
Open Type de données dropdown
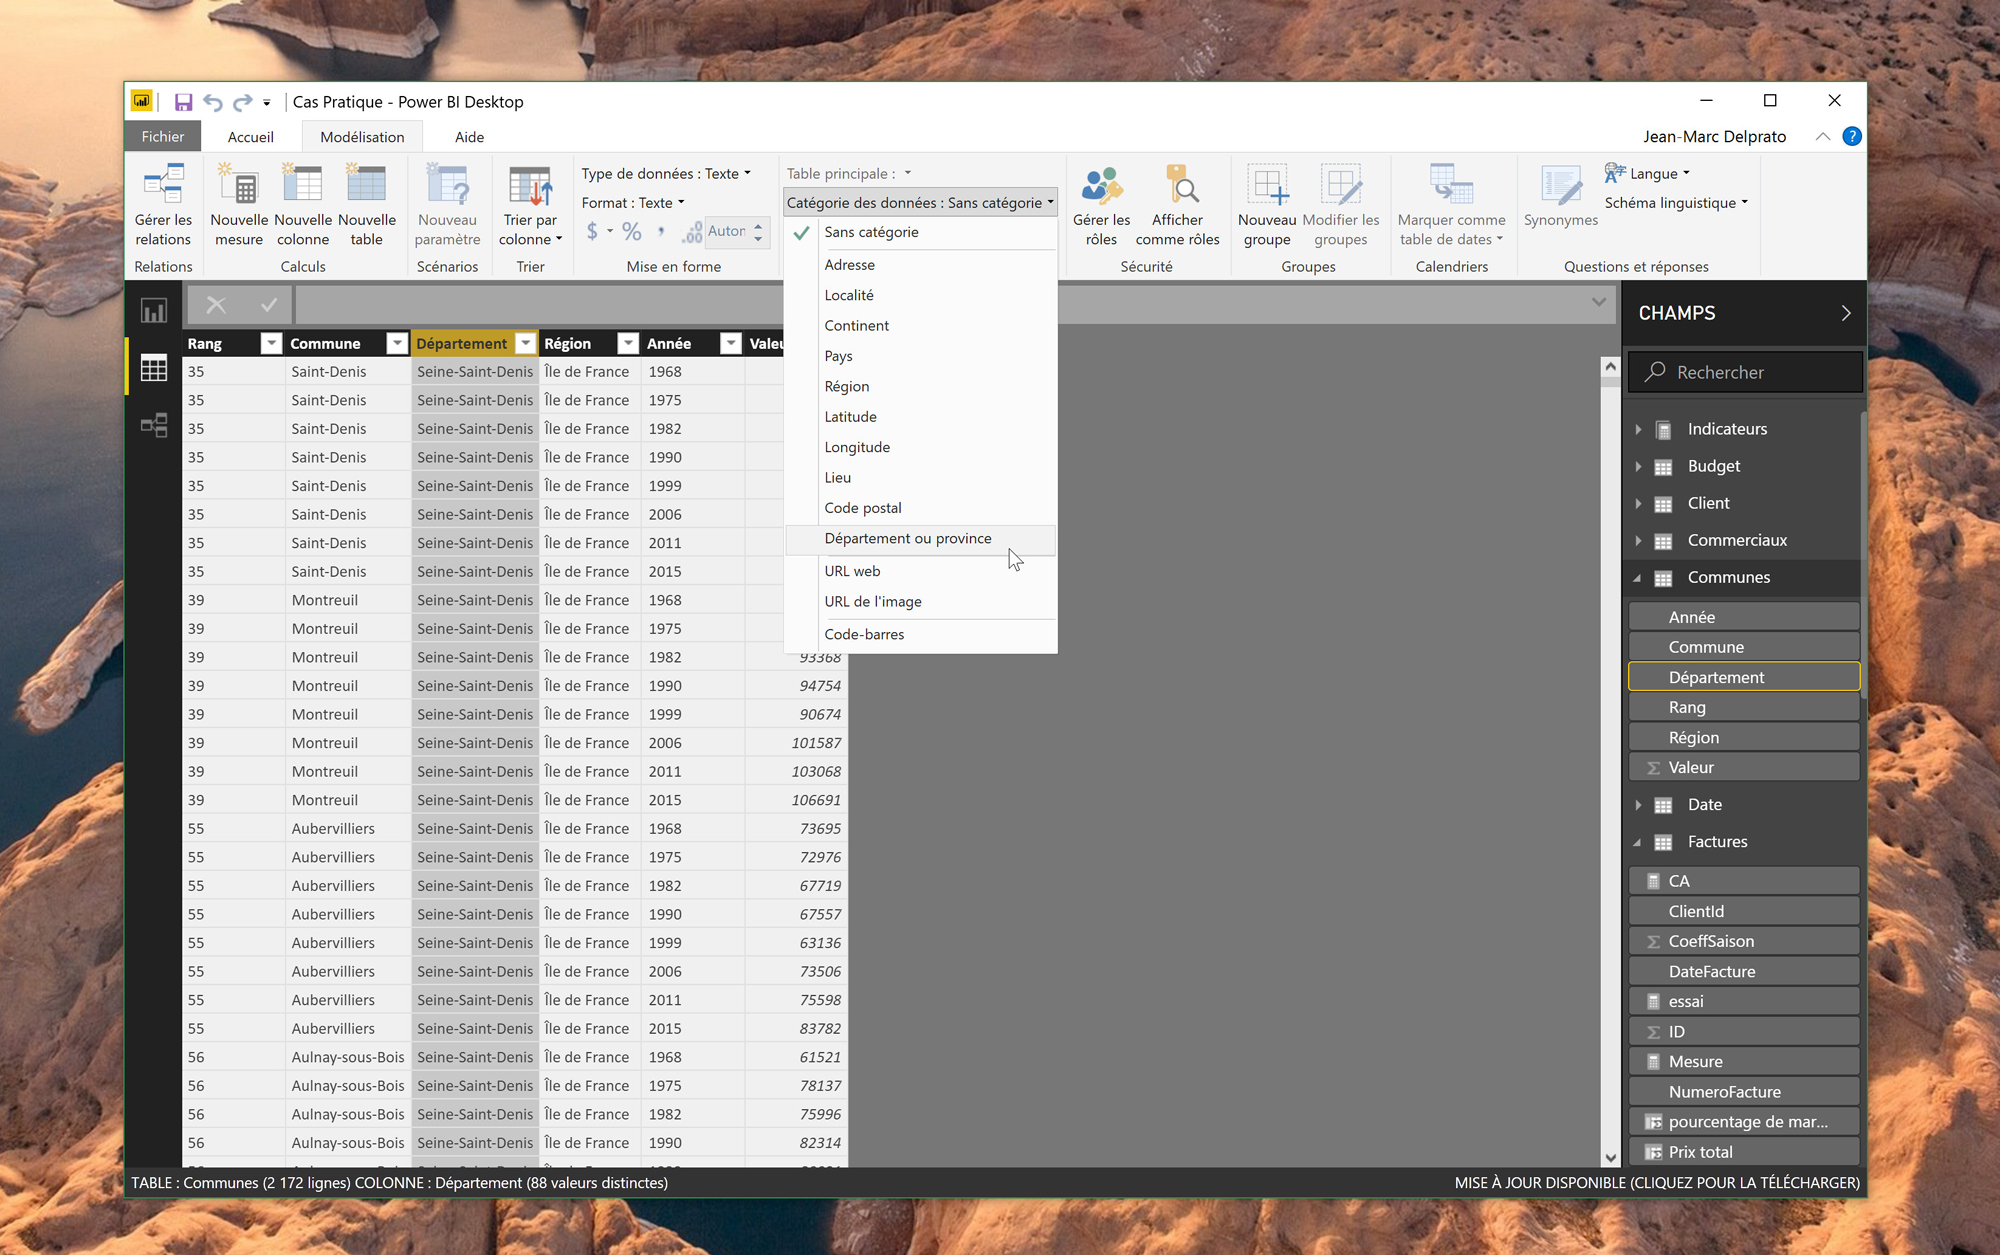666,174
